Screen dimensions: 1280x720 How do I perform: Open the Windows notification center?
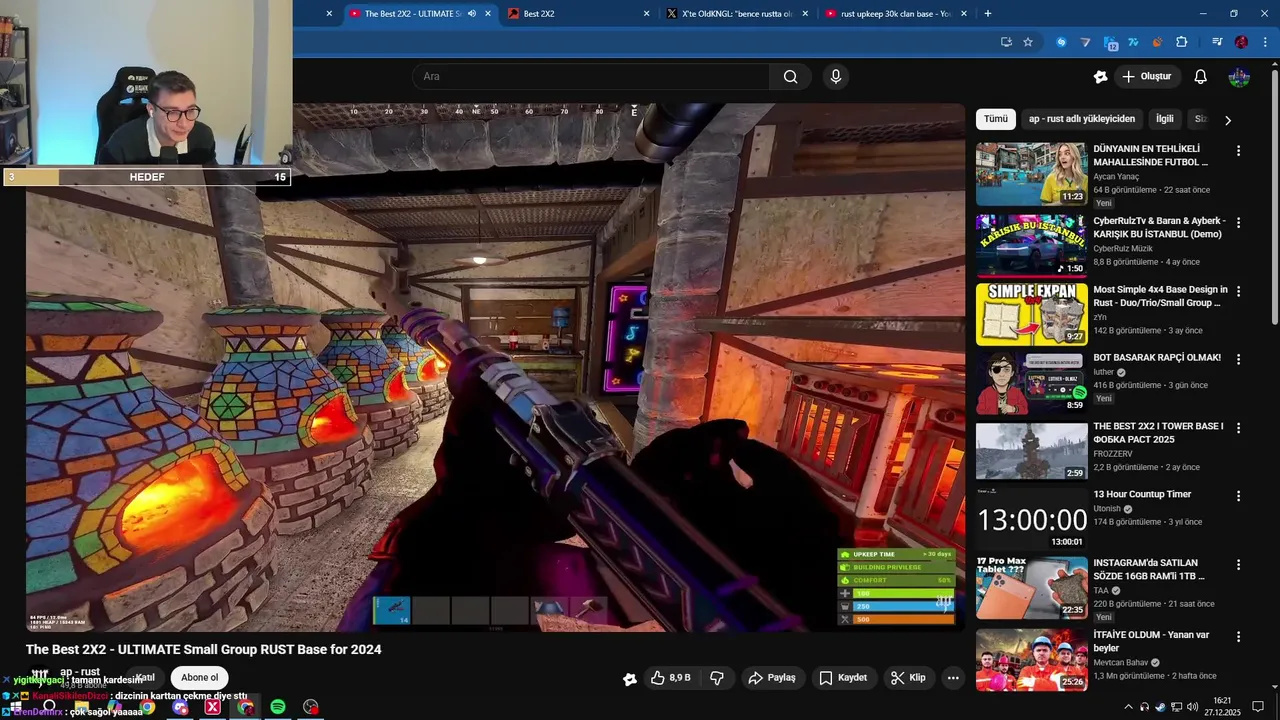pos(1258,707)
